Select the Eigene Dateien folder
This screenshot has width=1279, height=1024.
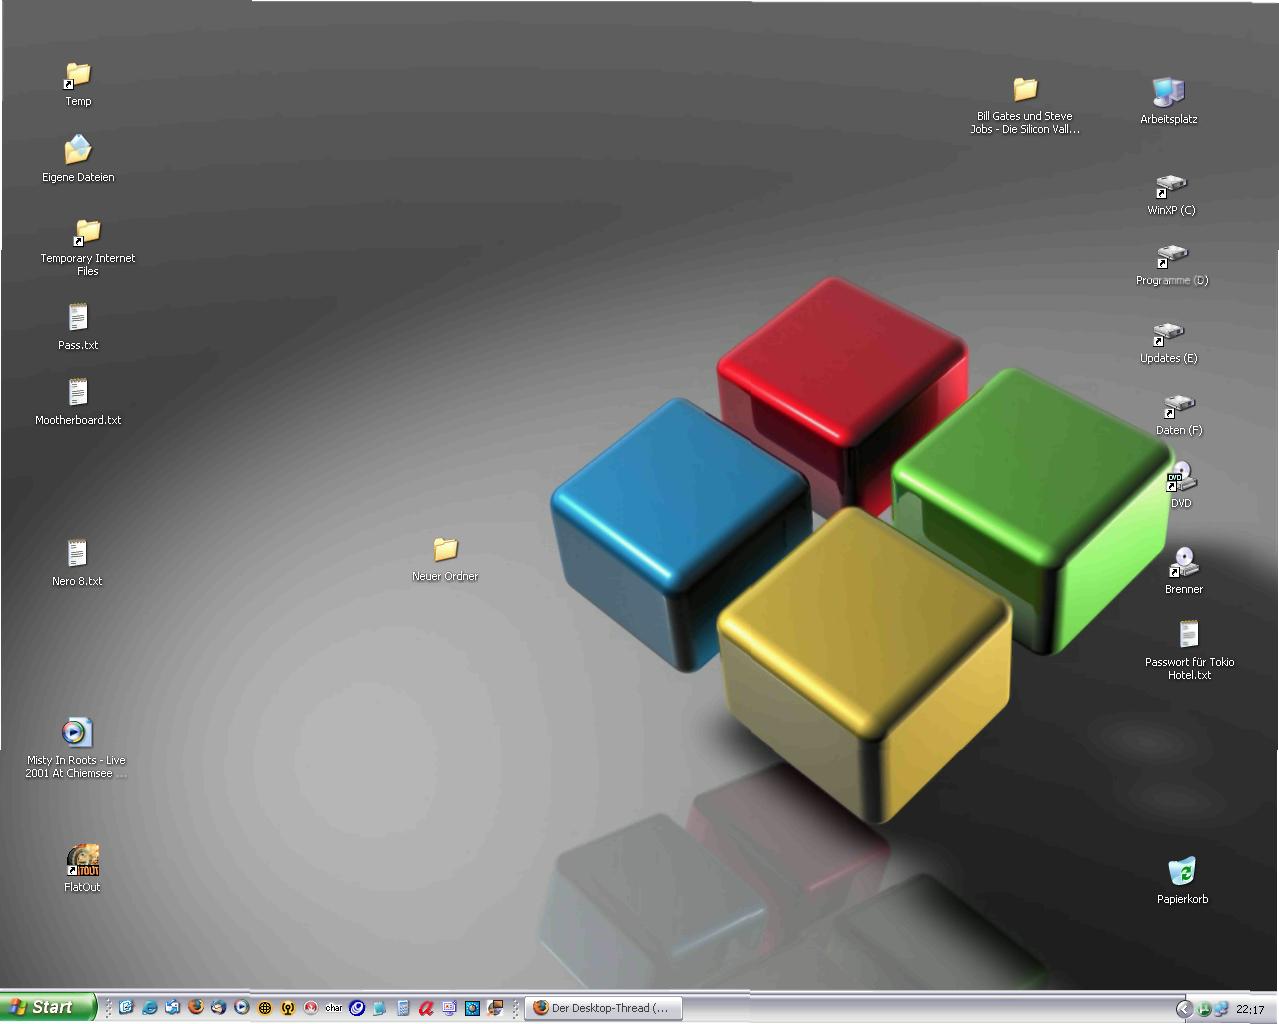point(78,151)
